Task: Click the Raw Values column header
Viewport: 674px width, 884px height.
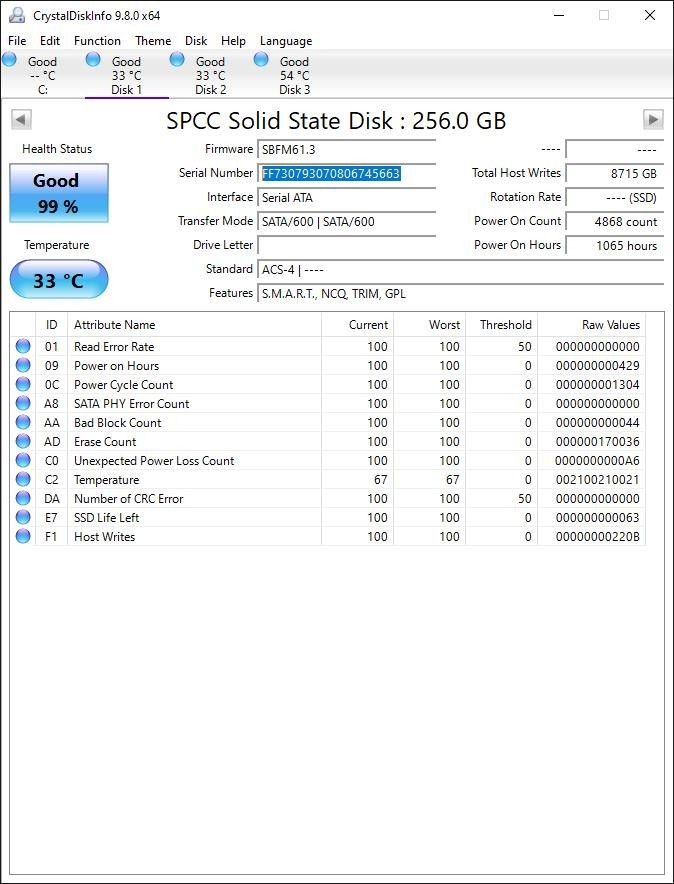Action: 592,325
